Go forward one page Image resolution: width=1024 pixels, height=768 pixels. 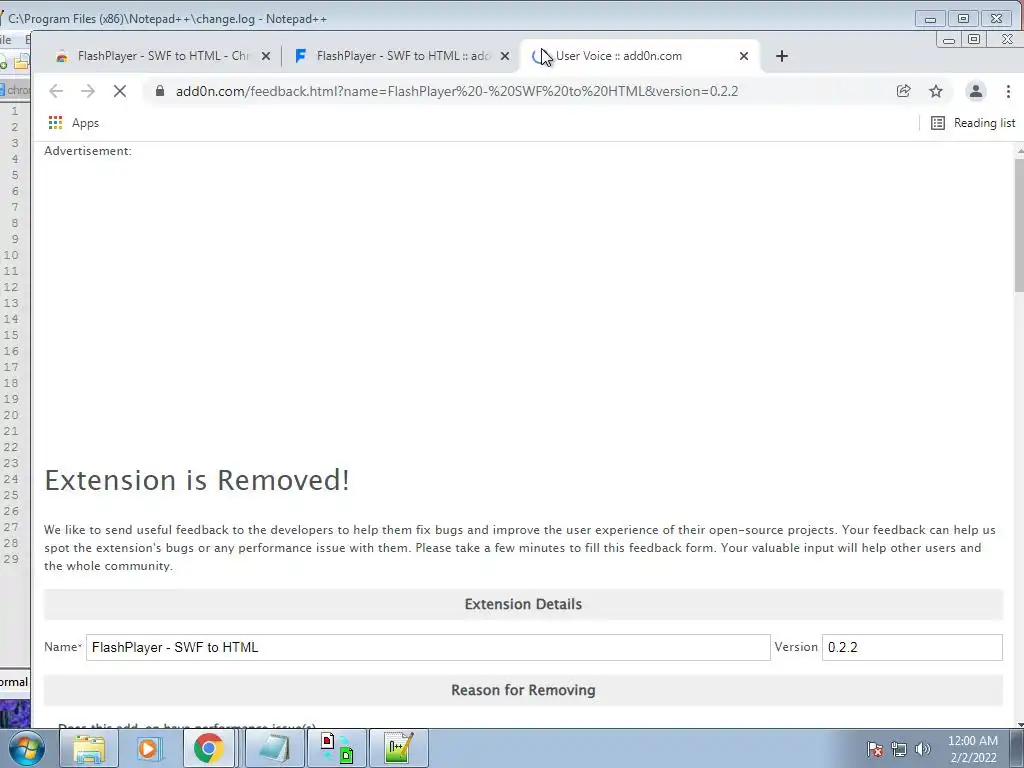click(88, 91)
